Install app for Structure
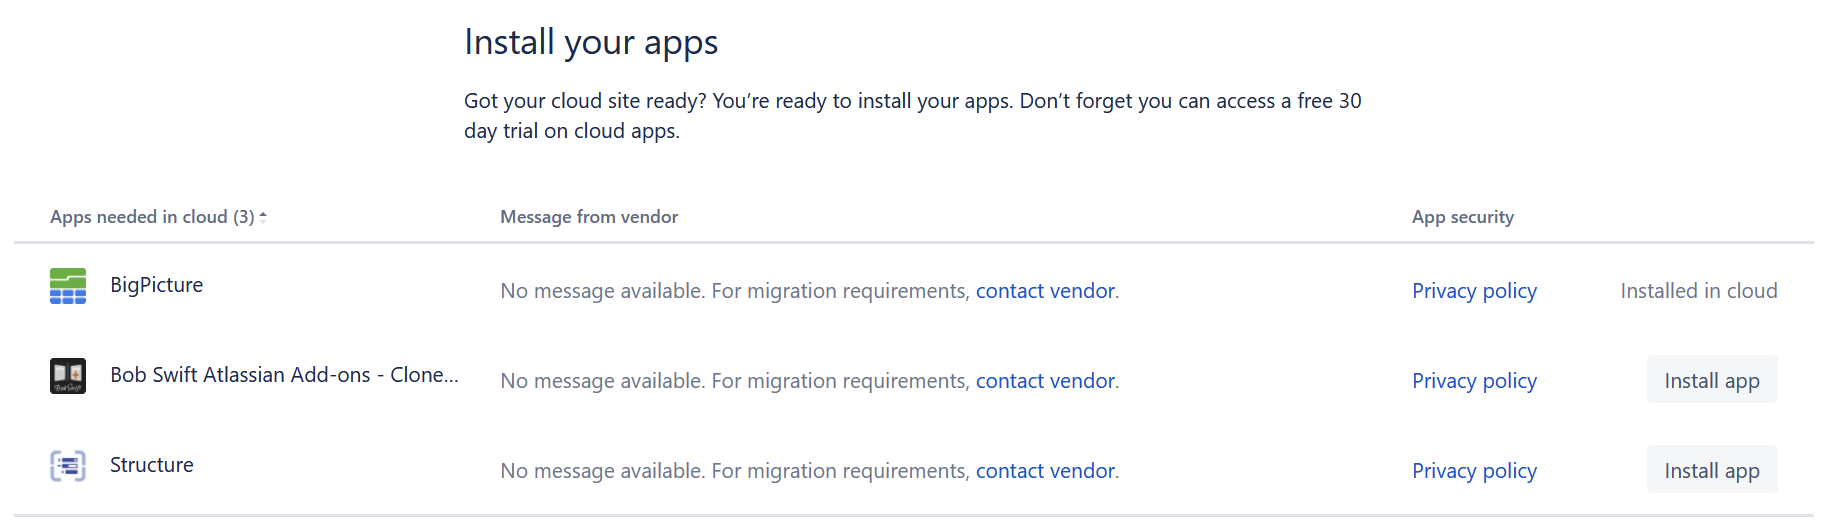The image size is (1835, 529). tap(1712, 470)
